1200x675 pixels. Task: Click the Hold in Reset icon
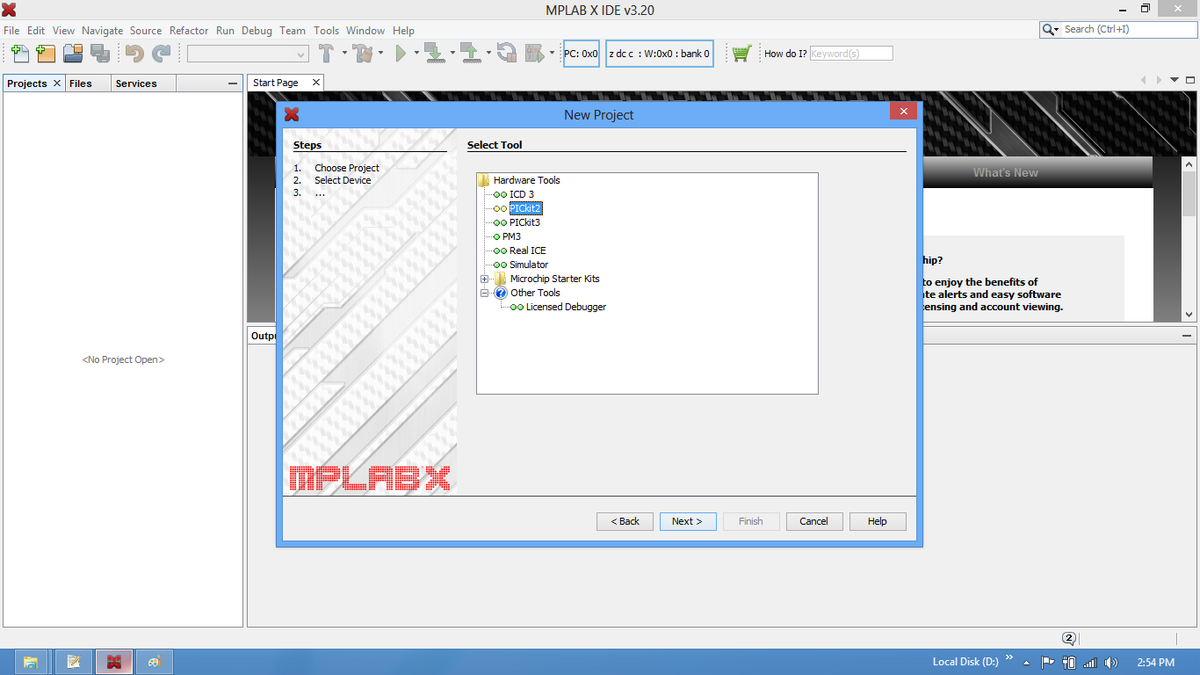[507, 53]
